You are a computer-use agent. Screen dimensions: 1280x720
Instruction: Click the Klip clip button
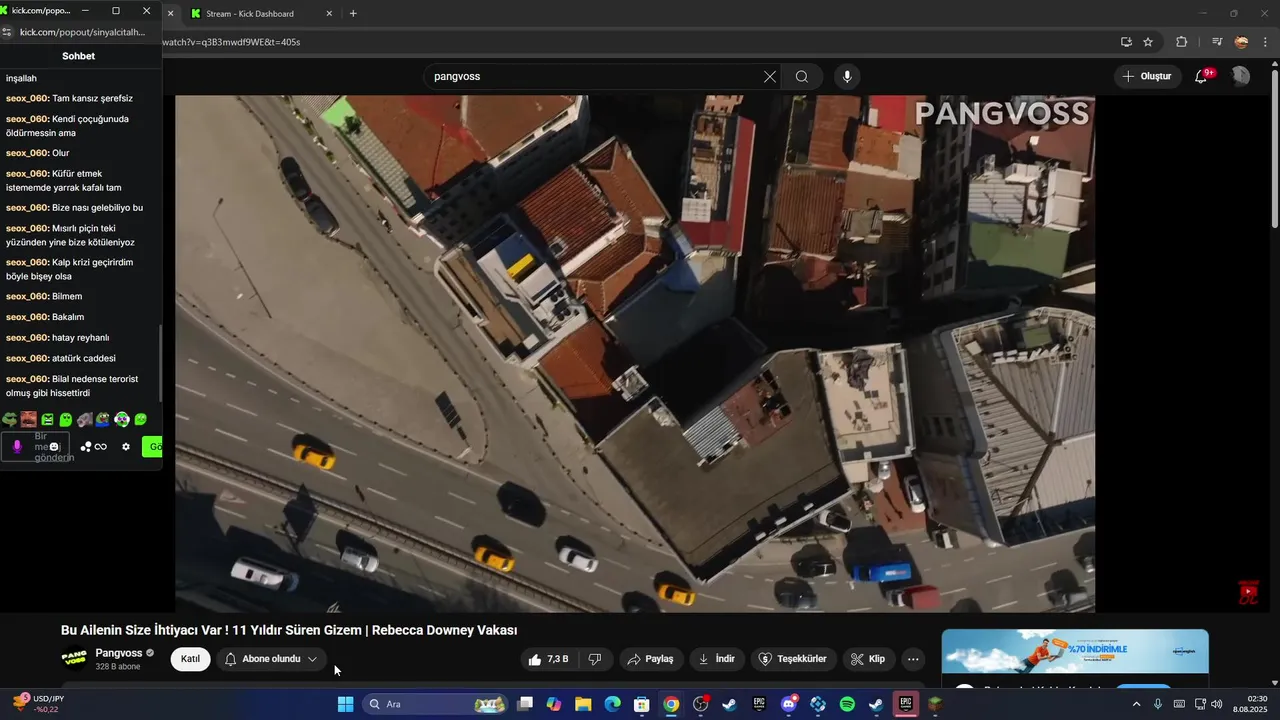(x=868, y=659)
